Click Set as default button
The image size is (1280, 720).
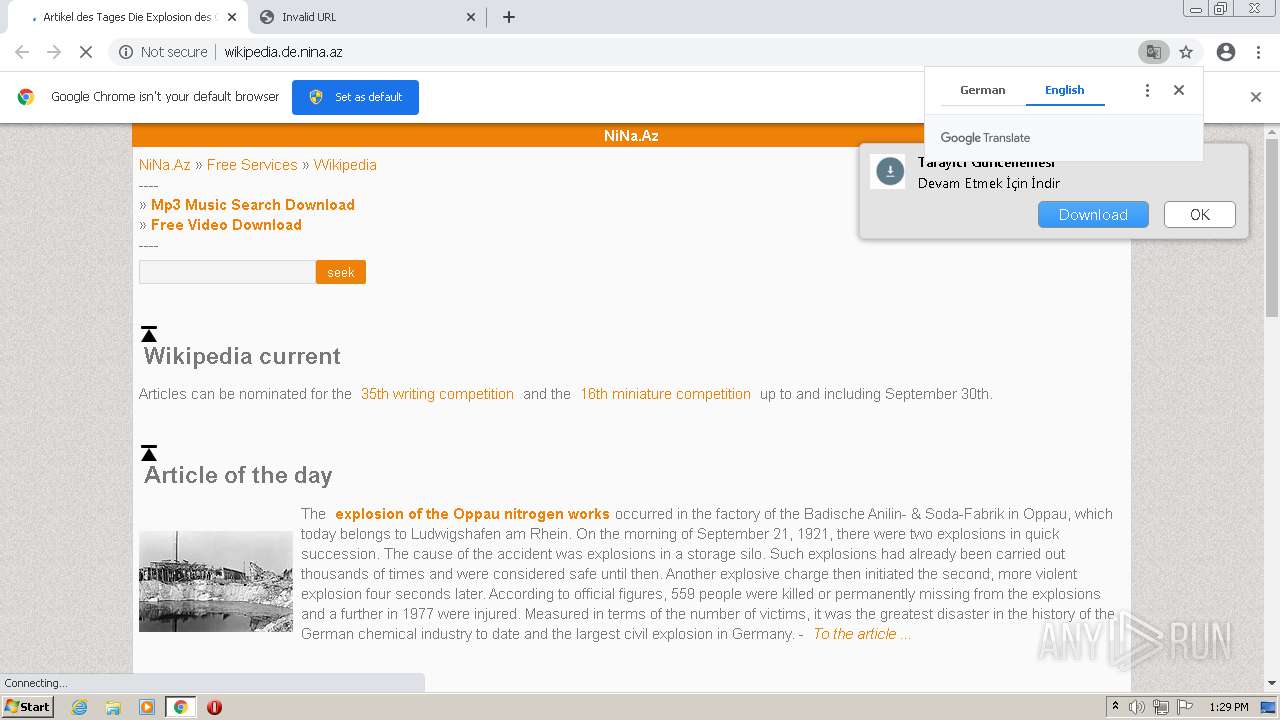coord(355,97)
